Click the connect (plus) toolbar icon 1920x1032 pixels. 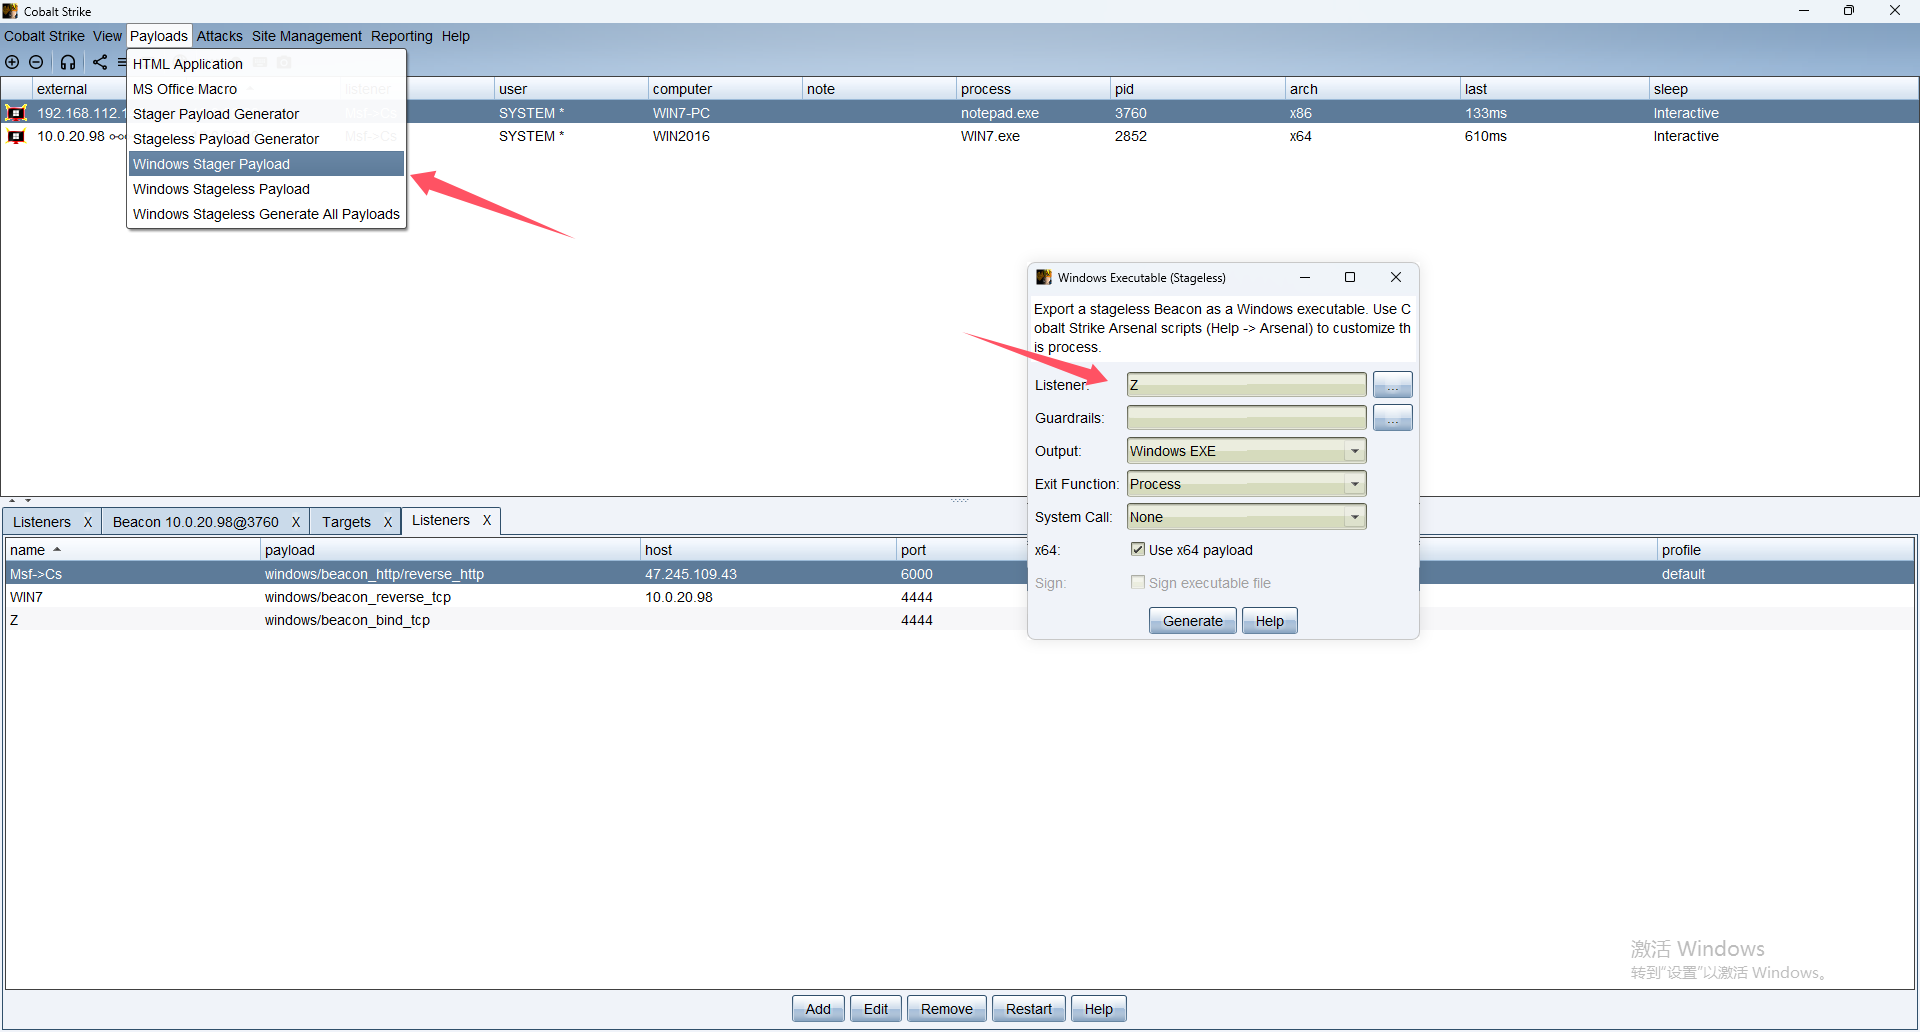pos(12,62)
